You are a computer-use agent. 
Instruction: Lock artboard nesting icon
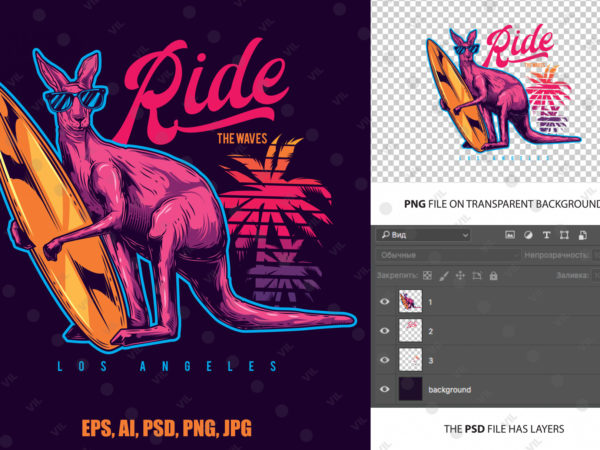477,276
